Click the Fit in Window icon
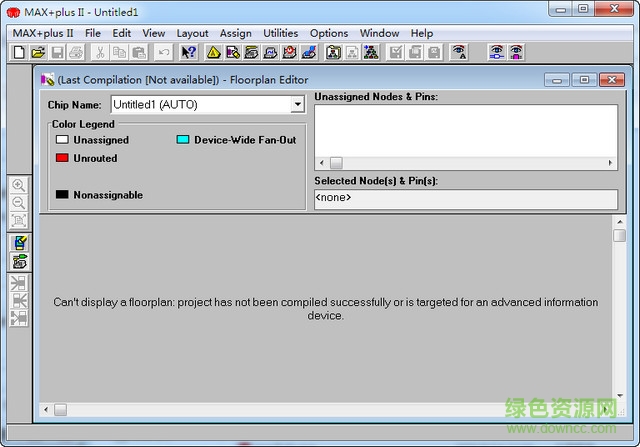The width and height of the screenshot is (640, 447). [x=18, y=220]
